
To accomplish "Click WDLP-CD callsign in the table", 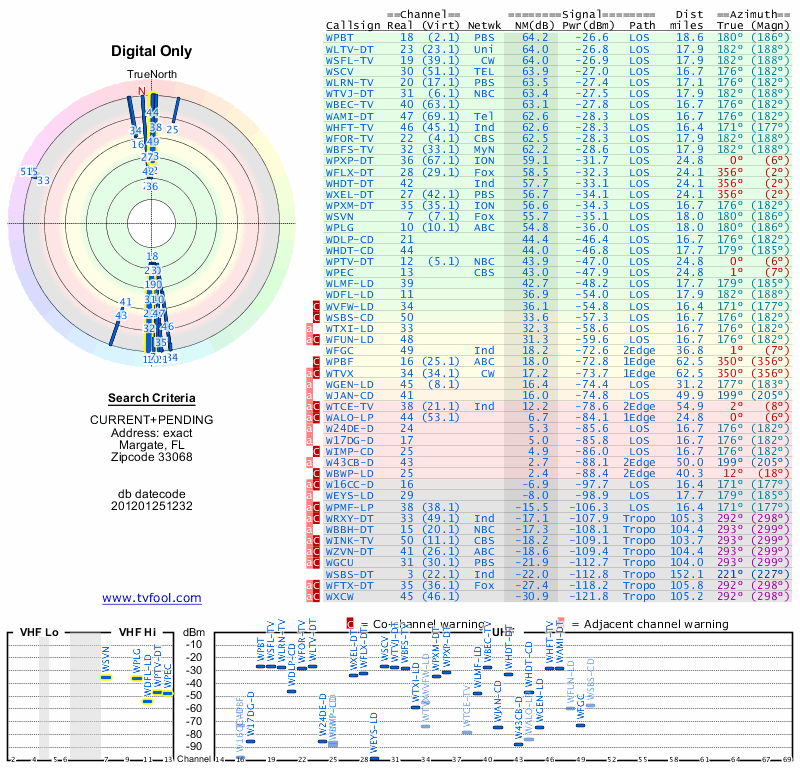I will pyautogui.click(x=349, y=239).
